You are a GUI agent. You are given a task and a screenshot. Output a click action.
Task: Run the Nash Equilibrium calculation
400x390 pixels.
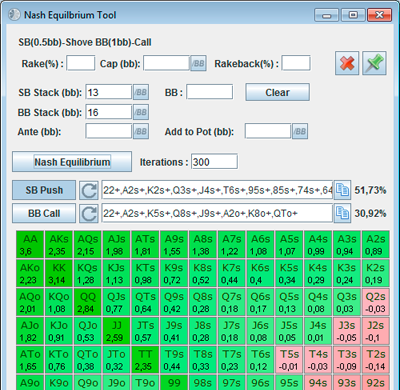(72, 162)
